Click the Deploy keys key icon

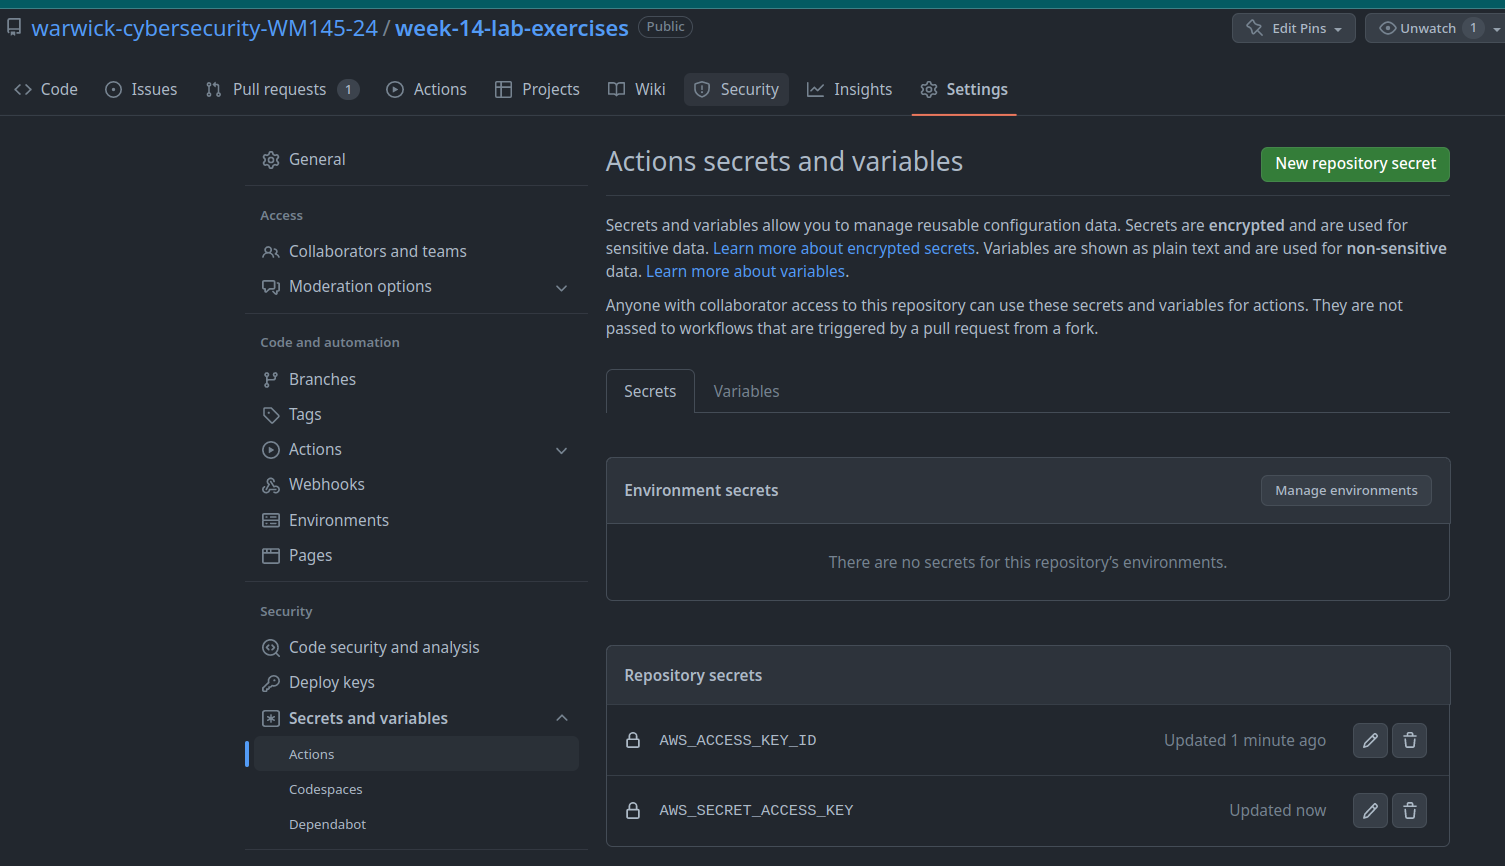[x=271, y=683]
